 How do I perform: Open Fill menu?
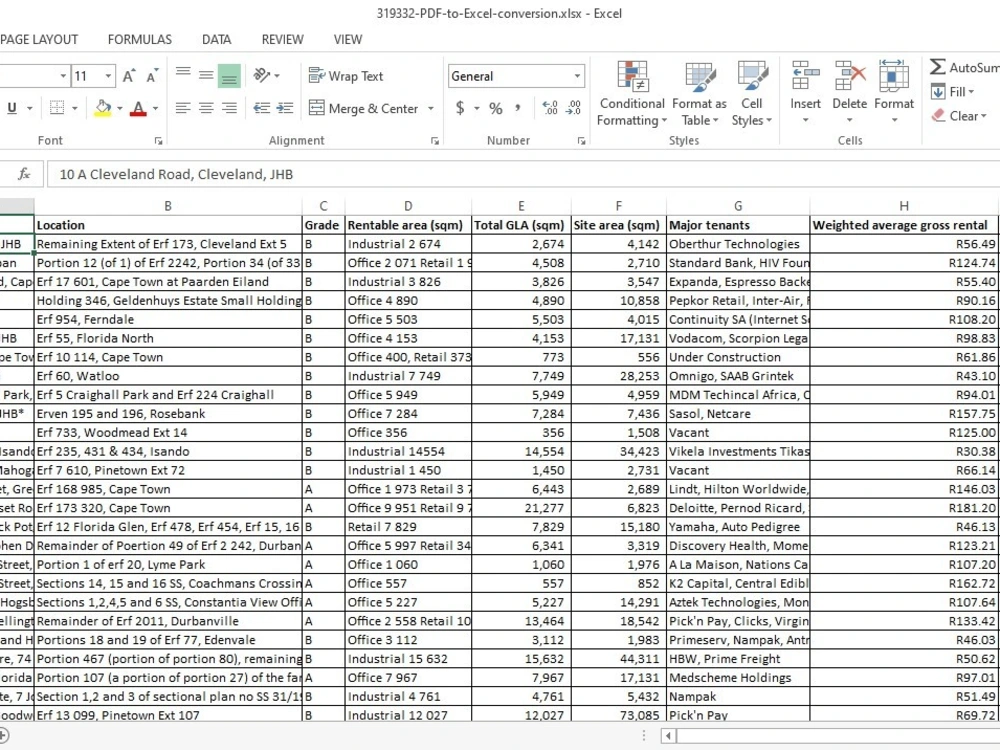click(953, 92)
